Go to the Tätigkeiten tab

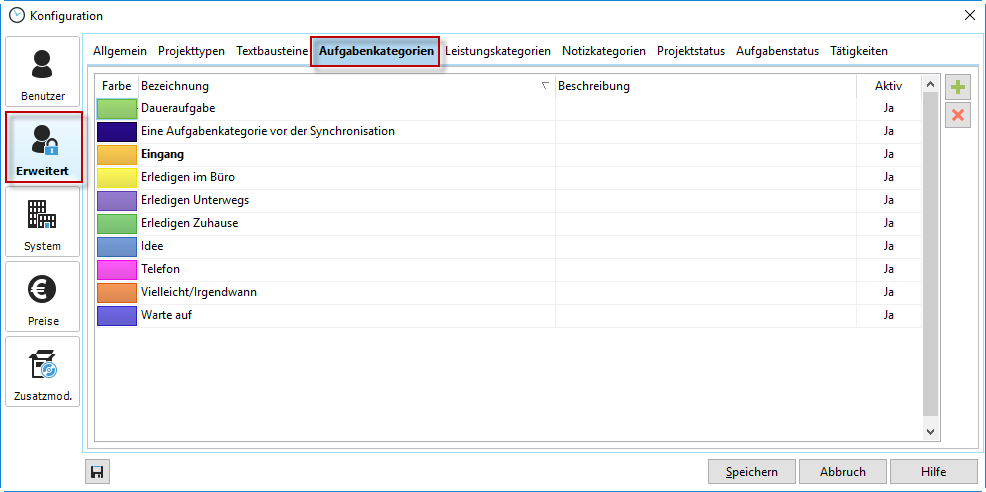click(858, 51)
